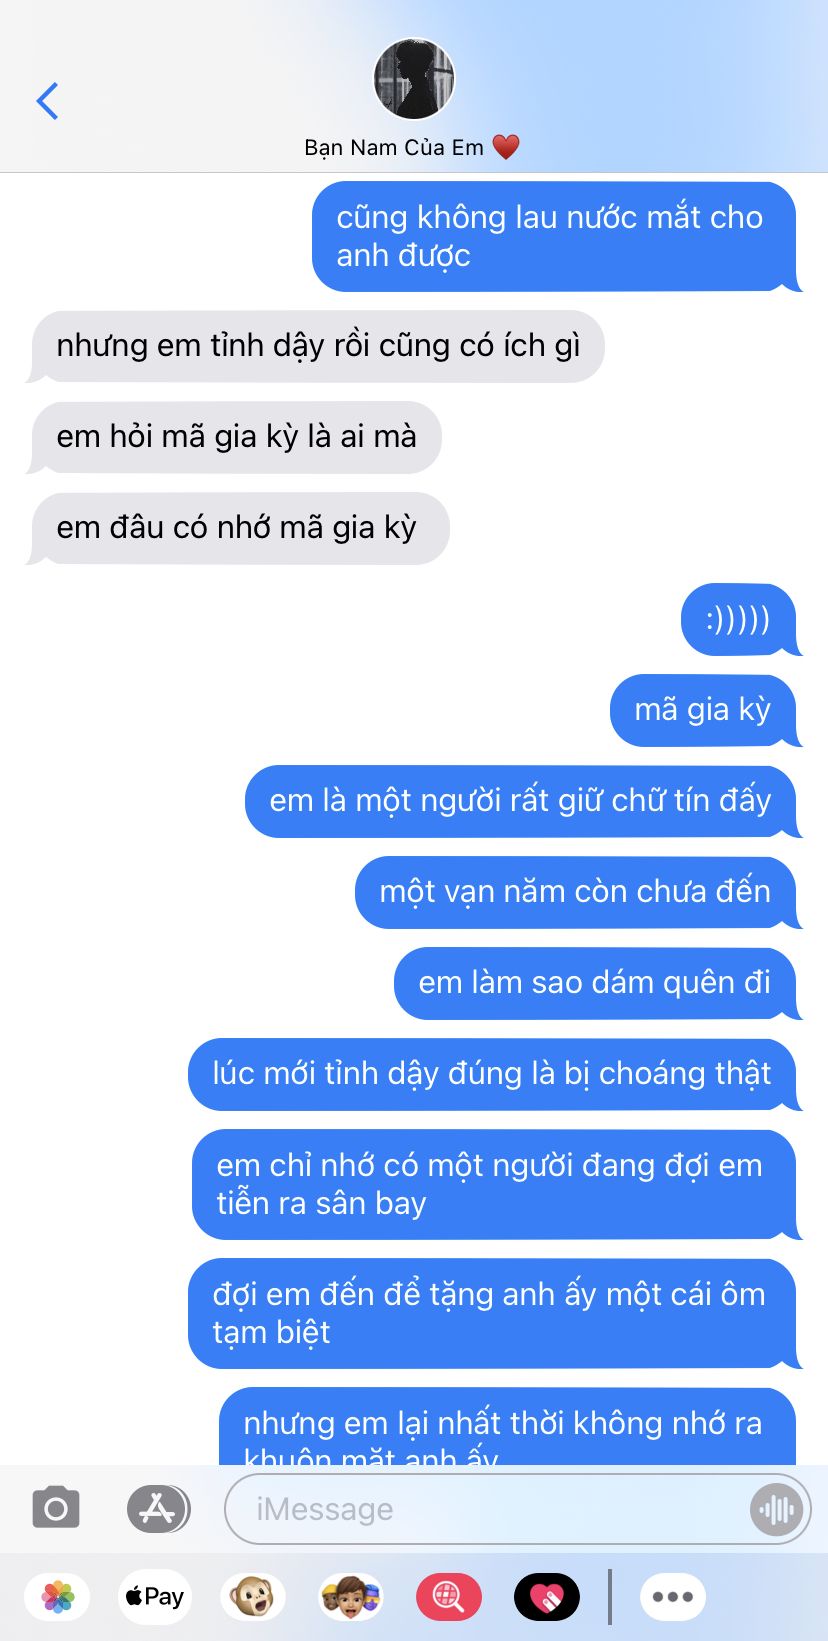
Task: Tap the "em hỏi mã gia kỳ là ai mà" message
Action: 237,437
